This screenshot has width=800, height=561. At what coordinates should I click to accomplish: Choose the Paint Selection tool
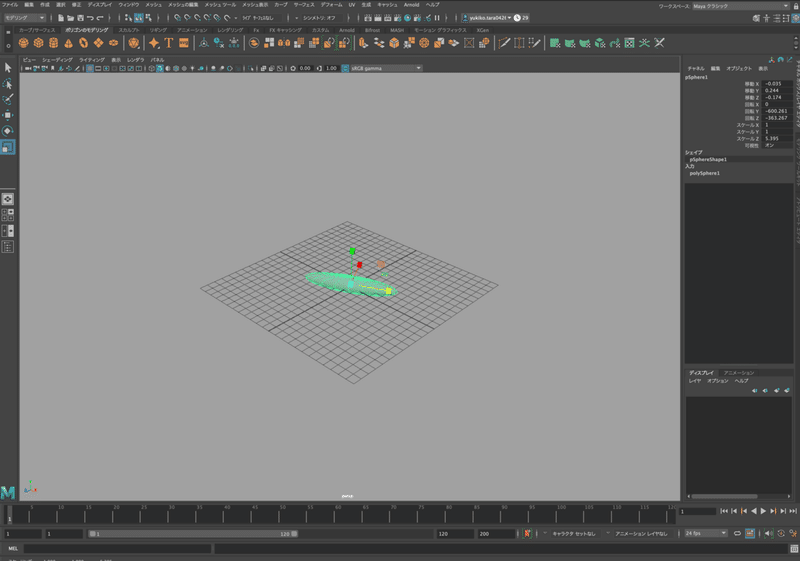click(8, 99)
